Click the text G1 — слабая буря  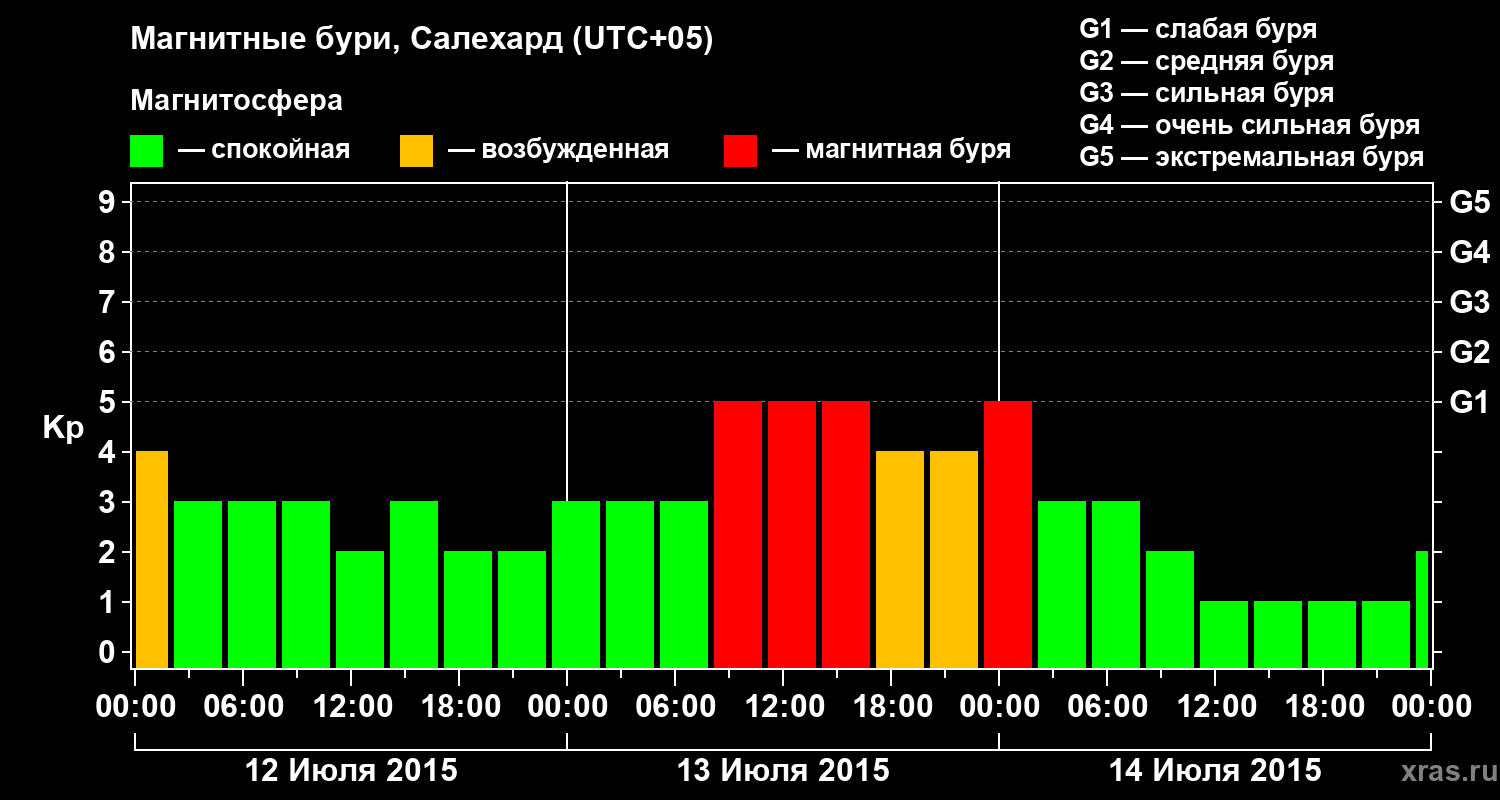tap(1198, 29)
